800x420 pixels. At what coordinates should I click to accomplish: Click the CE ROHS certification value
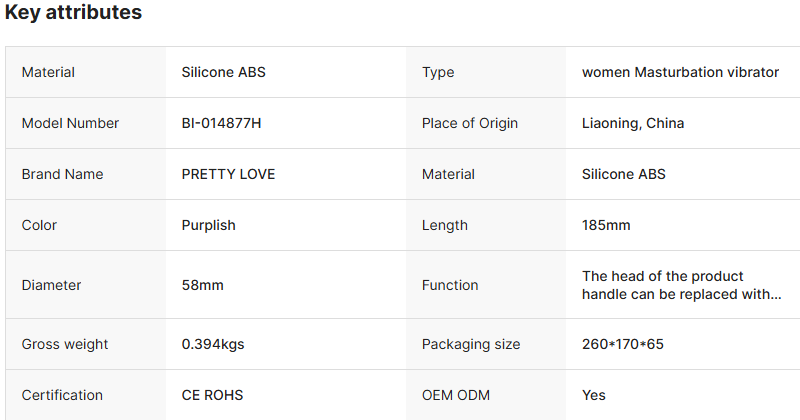click(212, 395)
